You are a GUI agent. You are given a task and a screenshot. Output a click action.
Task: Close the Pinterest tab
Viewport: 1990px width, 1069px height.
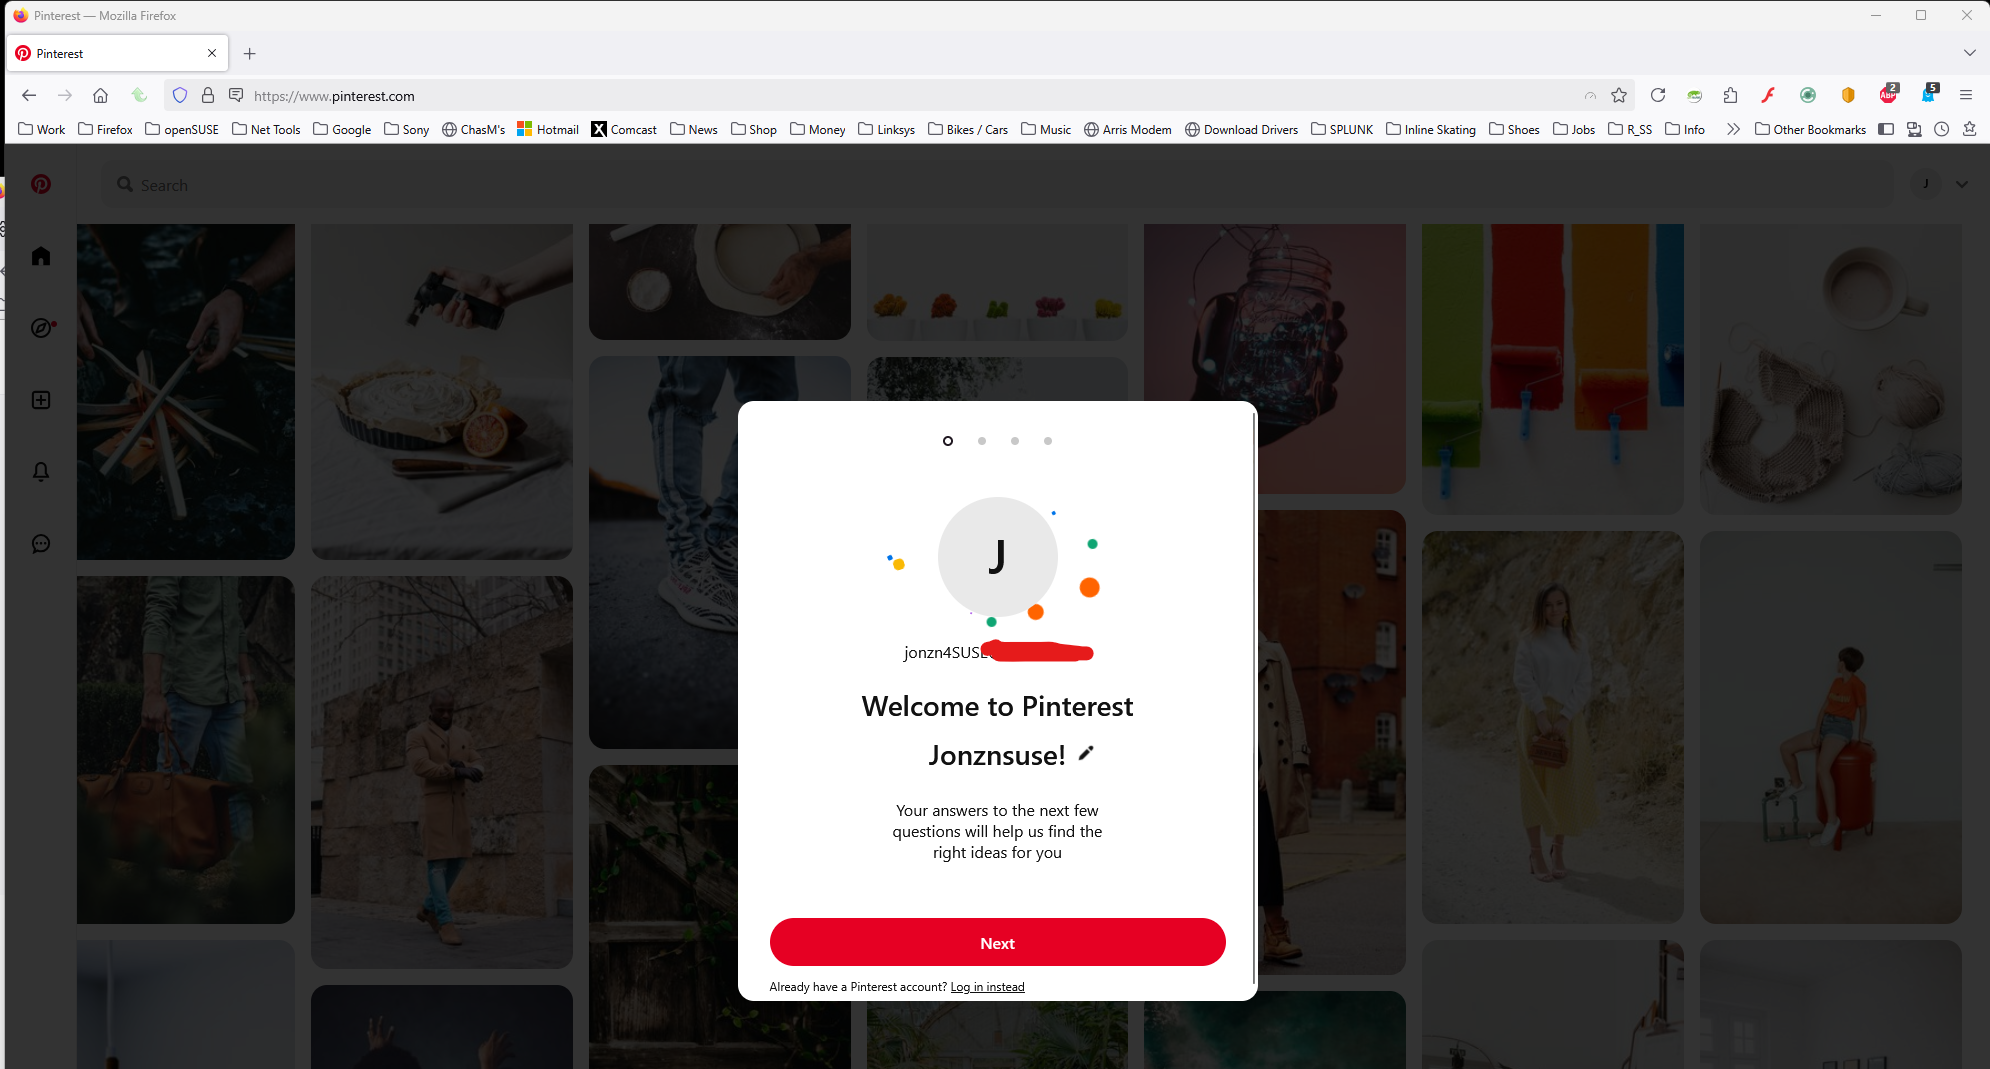212,54
